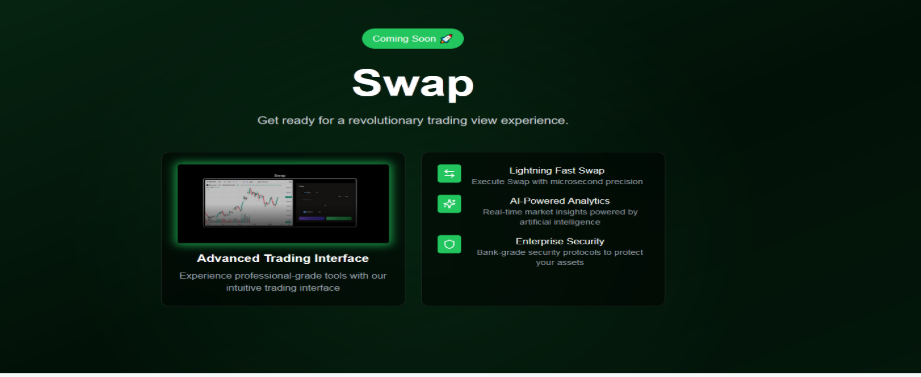Click 'Bank-grade security protocols' description

[560, 257]
